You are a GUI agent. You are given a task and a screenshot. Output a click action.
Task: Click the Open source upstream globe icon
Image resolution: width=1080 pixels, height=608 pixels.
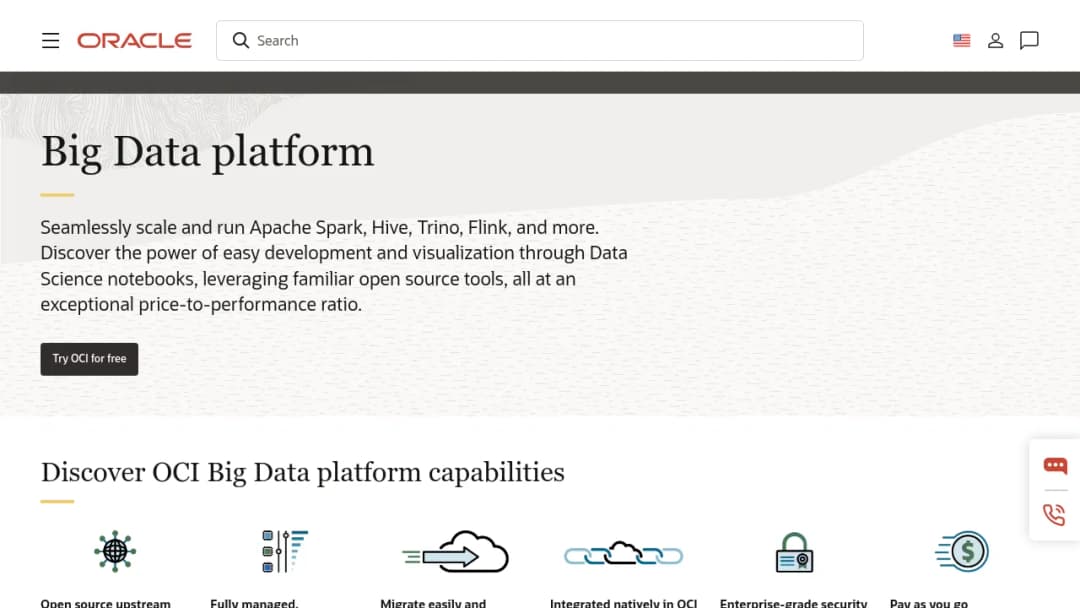click(115, 551)
